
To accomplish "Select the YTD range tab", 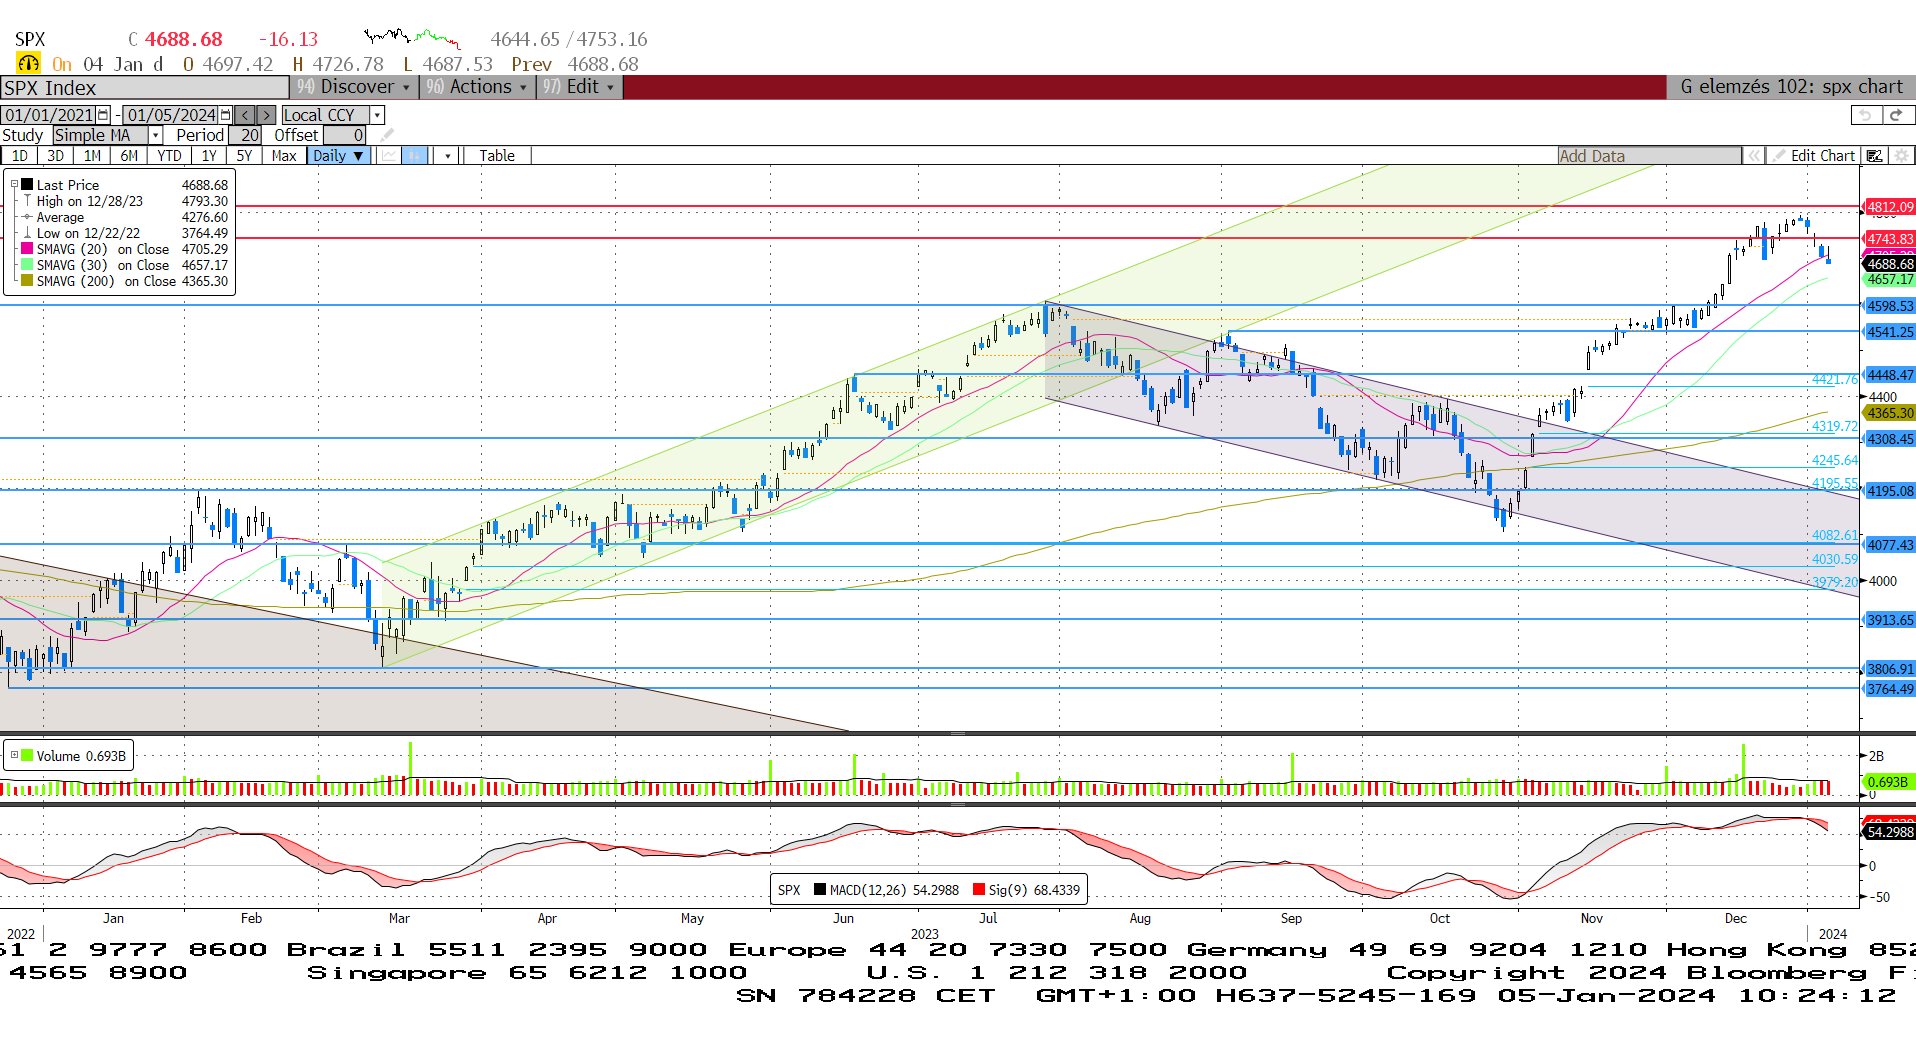I will pos(169,155).
